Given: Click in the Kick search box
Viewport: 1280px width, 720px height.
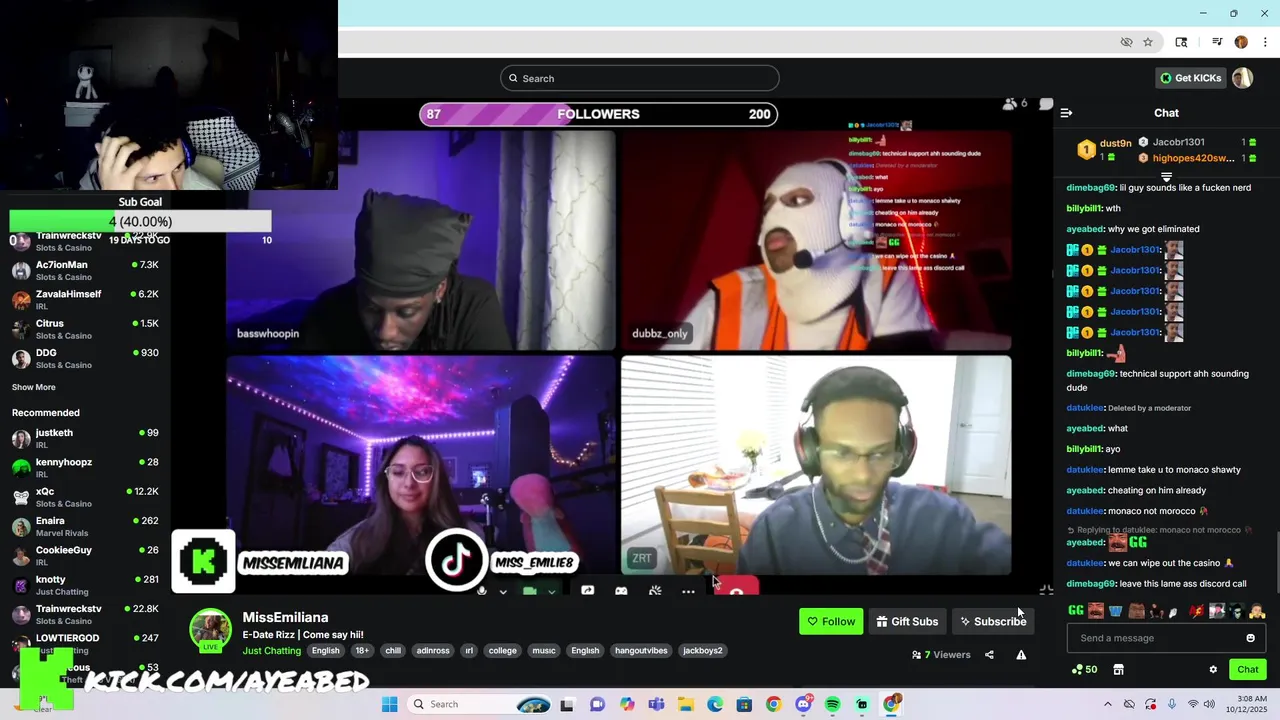Looking at the screenshot, I should click(640, 78).
